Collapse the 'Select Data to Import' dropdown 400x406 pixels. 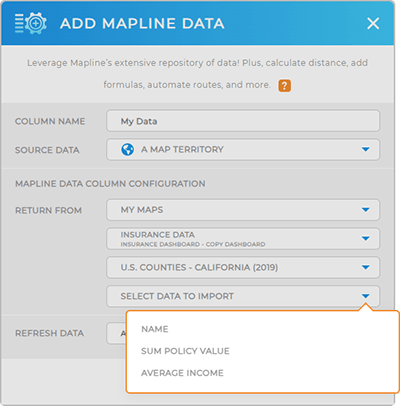tap(243, 296)
